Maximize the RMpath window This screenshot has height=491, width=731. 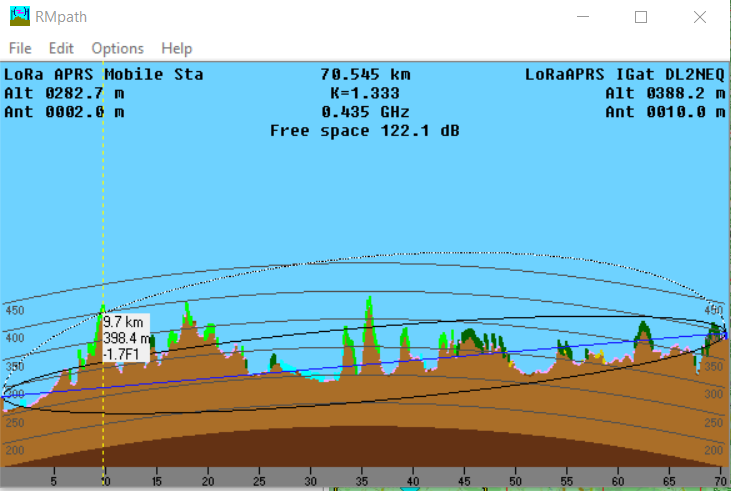point(641,17)
